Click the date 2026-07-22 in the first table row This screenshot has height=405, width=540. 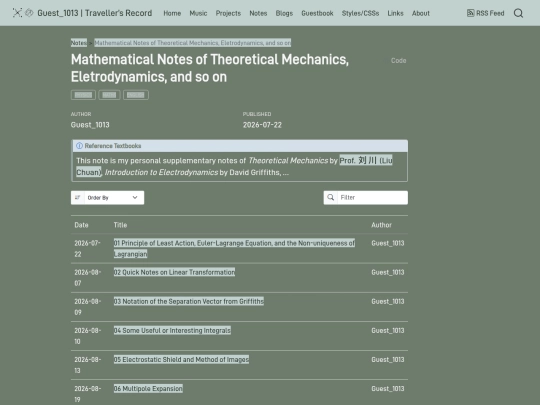click(x=87, y=248)
